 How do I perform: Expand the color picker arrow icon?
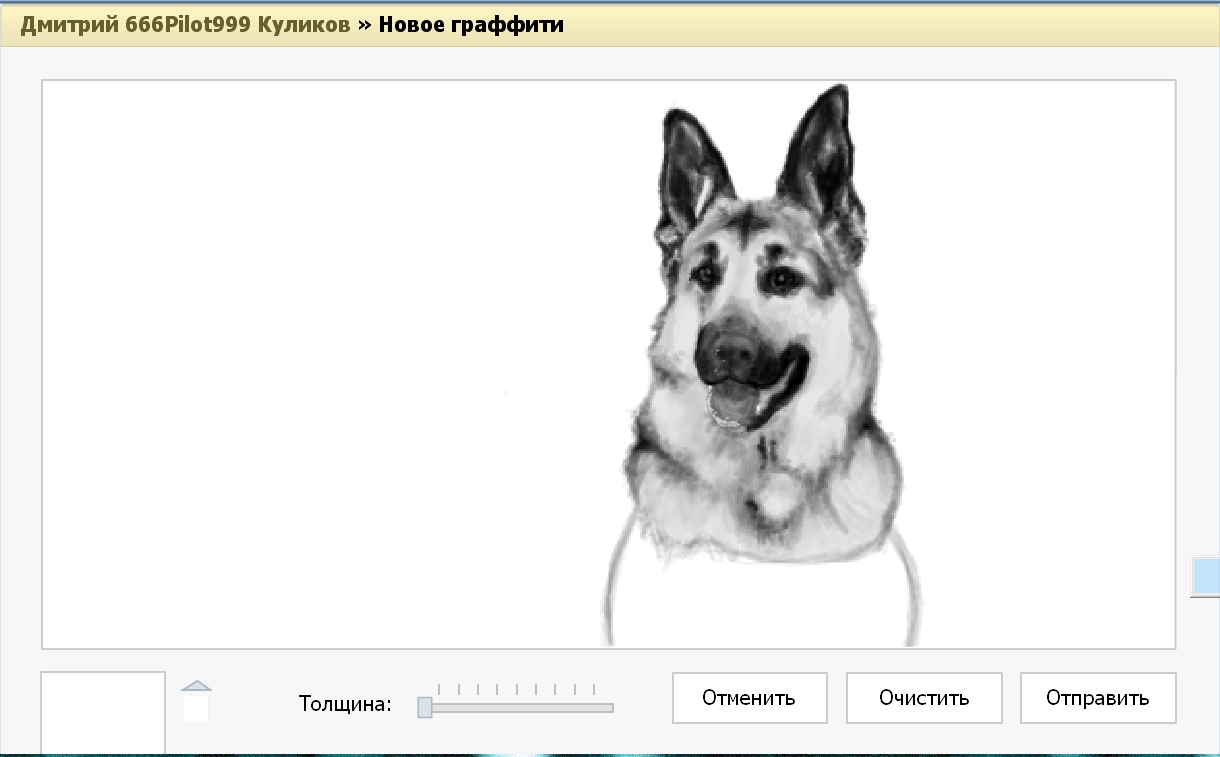pos(196,686)
